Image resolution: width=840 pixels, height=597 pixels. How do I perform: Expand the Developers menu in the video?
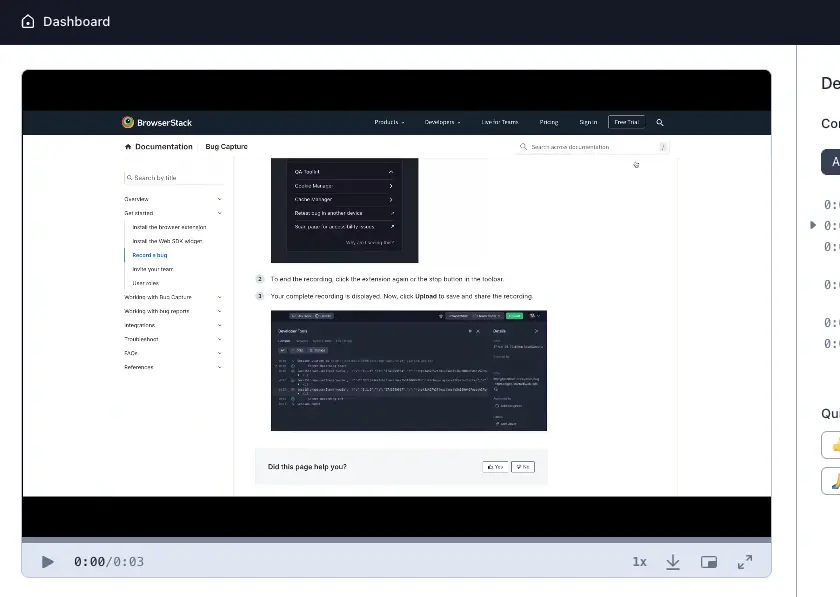tap(442, 122)
